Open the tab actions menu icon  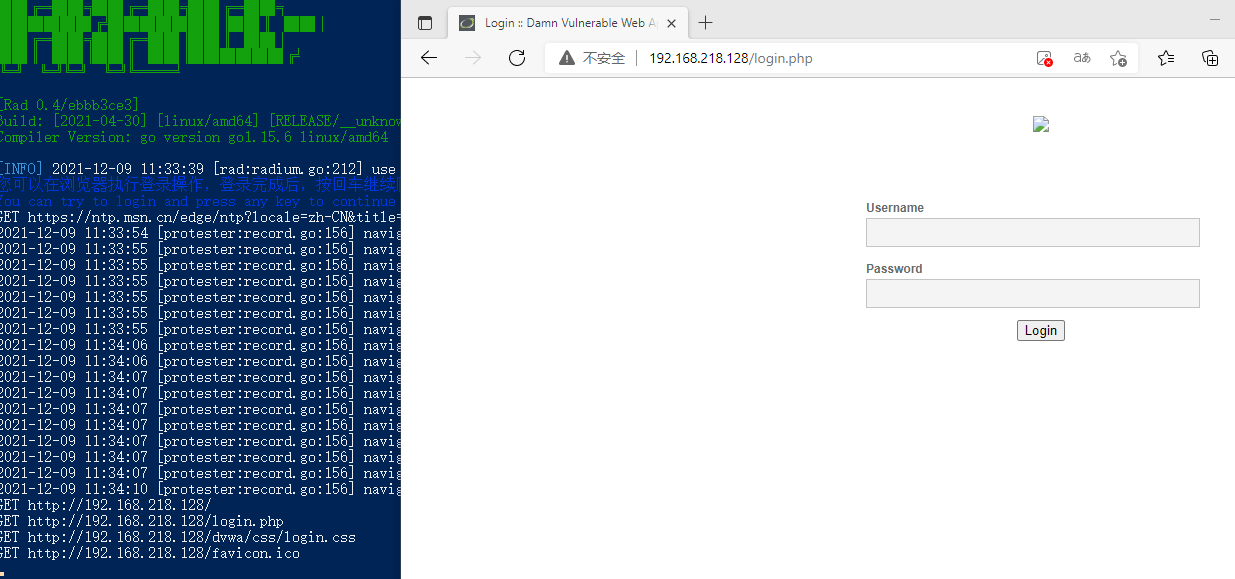[425, 23]
